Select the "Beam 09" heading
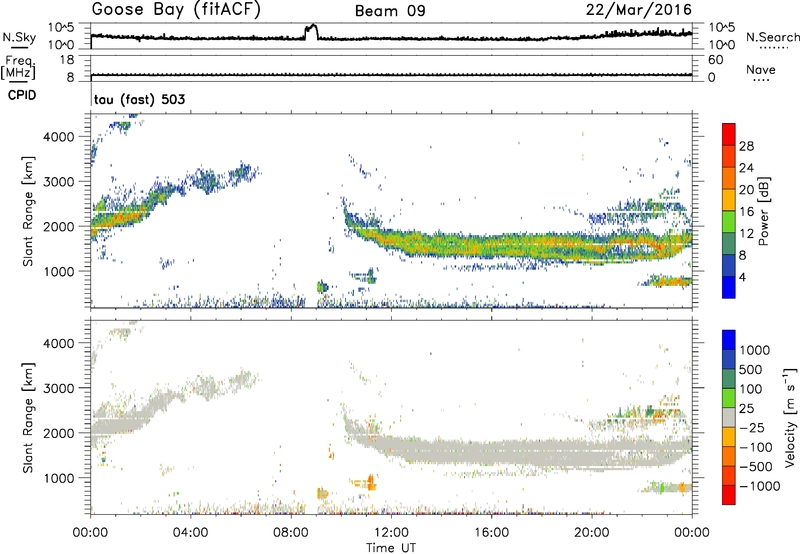 (390, 11)
